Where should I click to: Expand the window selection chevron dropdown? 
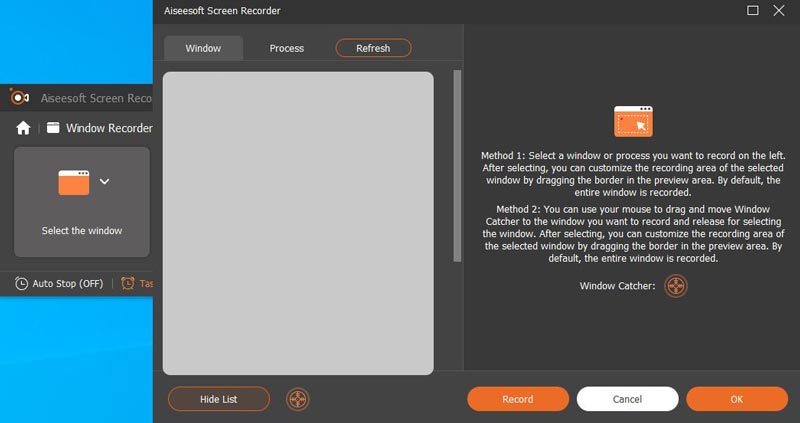[104, 182]
